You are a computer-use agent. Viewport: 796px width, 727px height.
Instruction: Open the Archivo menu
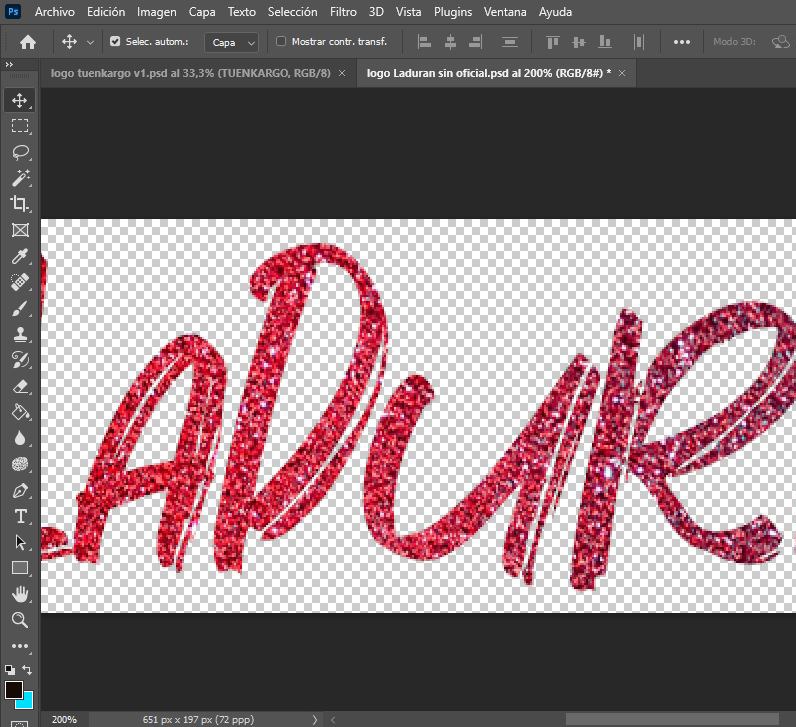(55, 12)
